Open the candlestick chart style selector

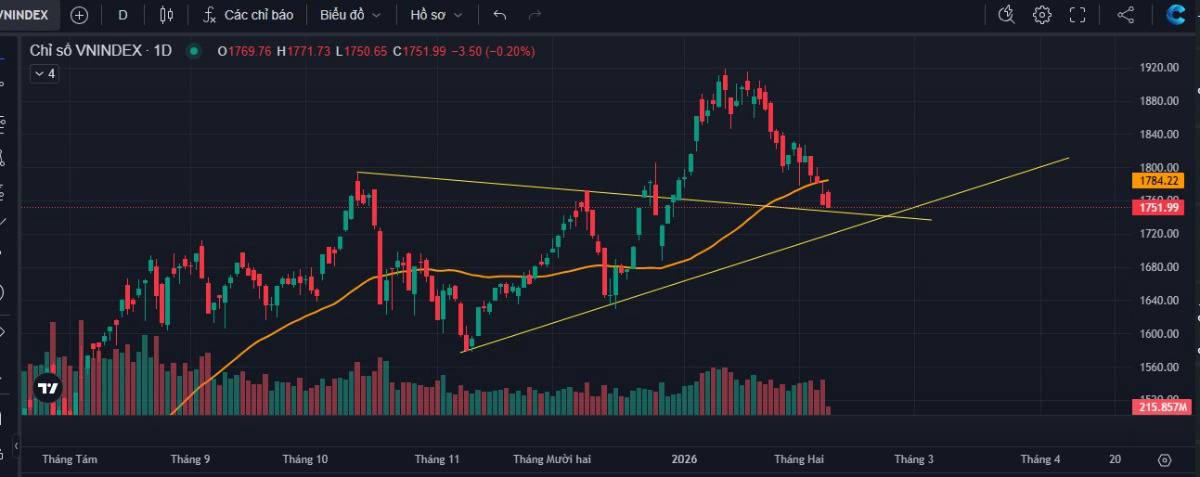point(166,15)
